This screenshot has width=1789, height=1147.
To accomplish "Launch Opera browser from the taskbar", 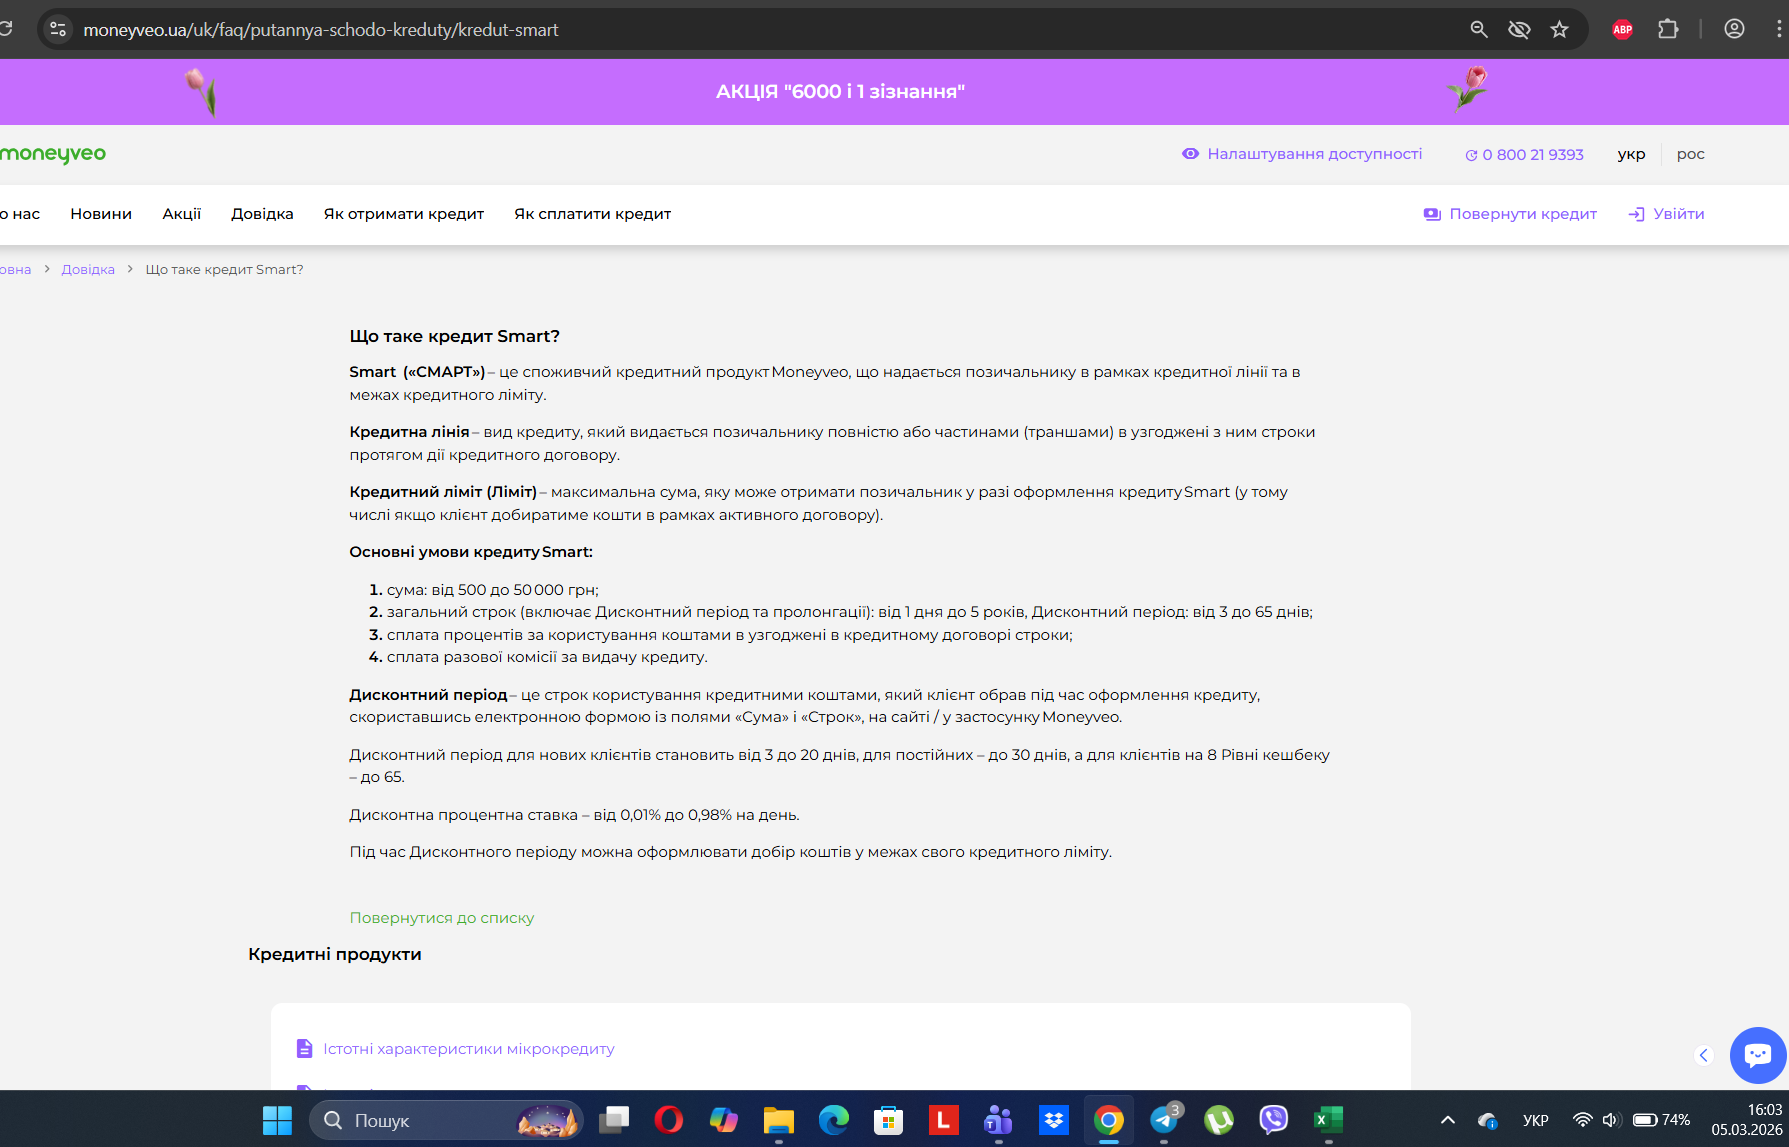I will pyautogui.click(x=668, y=1120).
